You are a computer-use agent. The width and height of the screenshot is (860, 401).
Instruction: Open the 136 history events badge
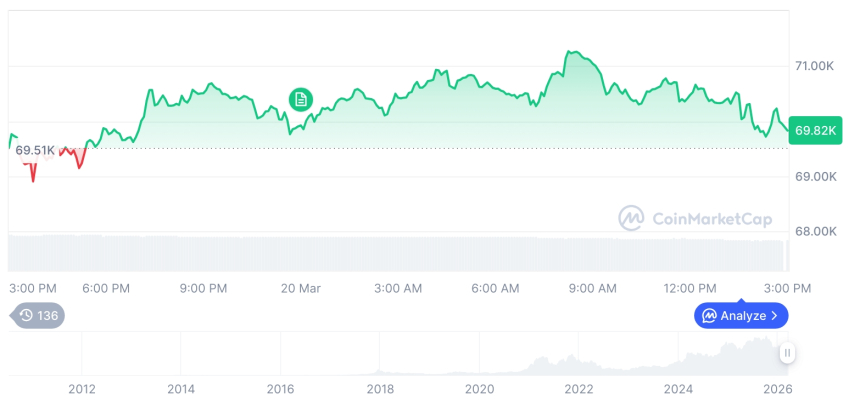[40, 315]
